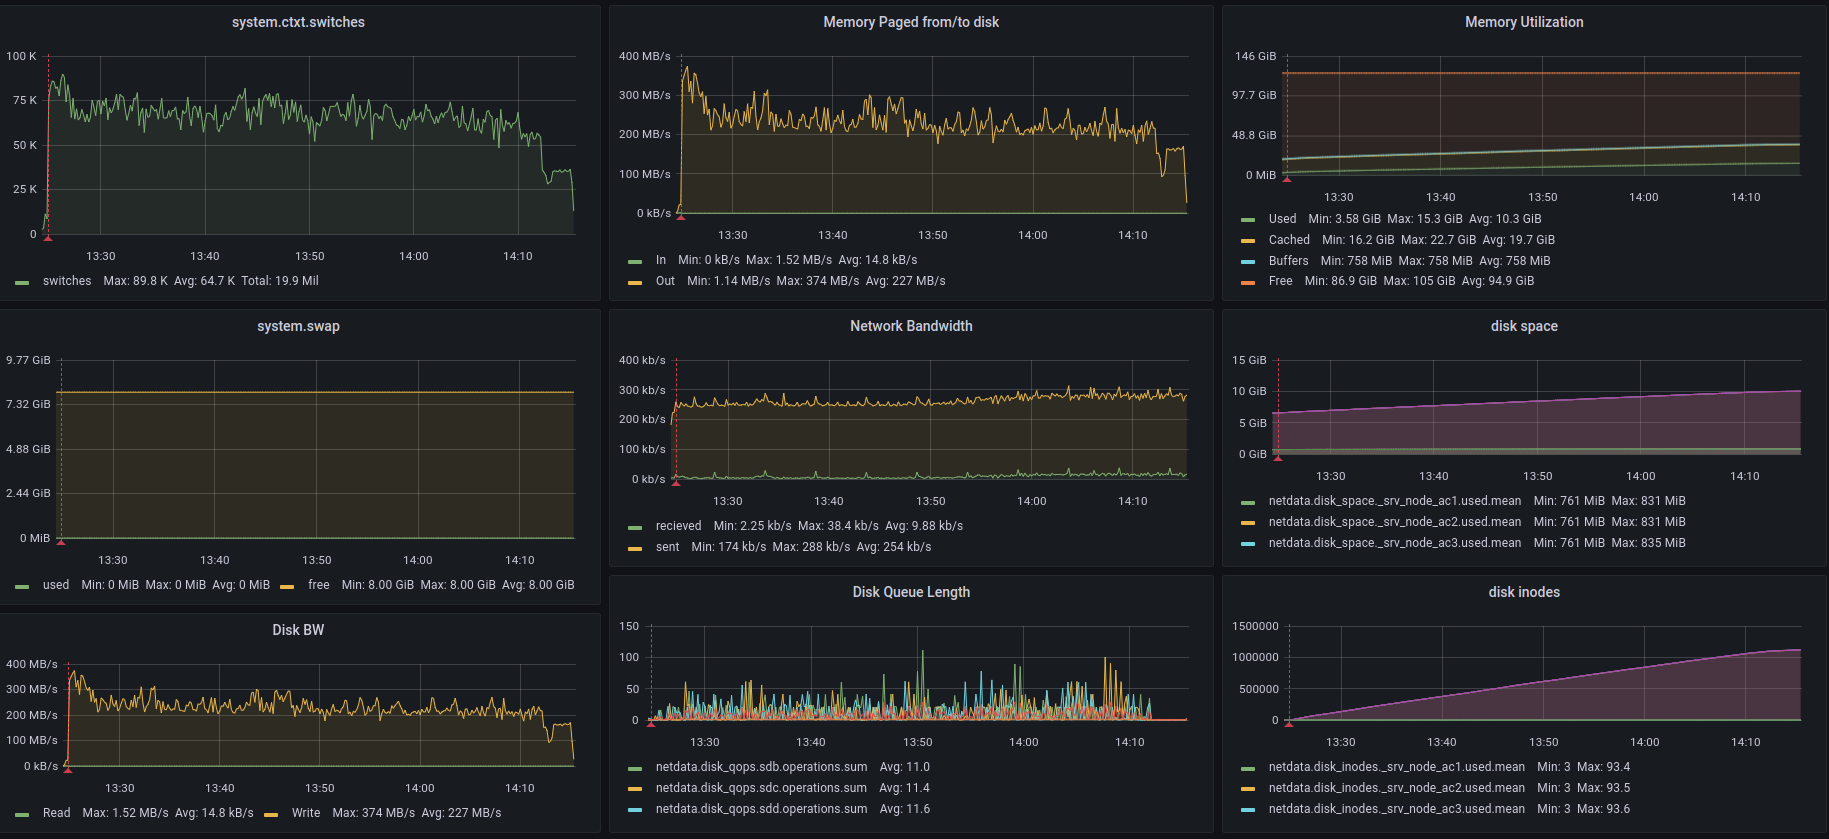The width and height of the screenshot is (1829, 839).
Task: Click the Network Bandwidth panel title
Action: point(910,326)
